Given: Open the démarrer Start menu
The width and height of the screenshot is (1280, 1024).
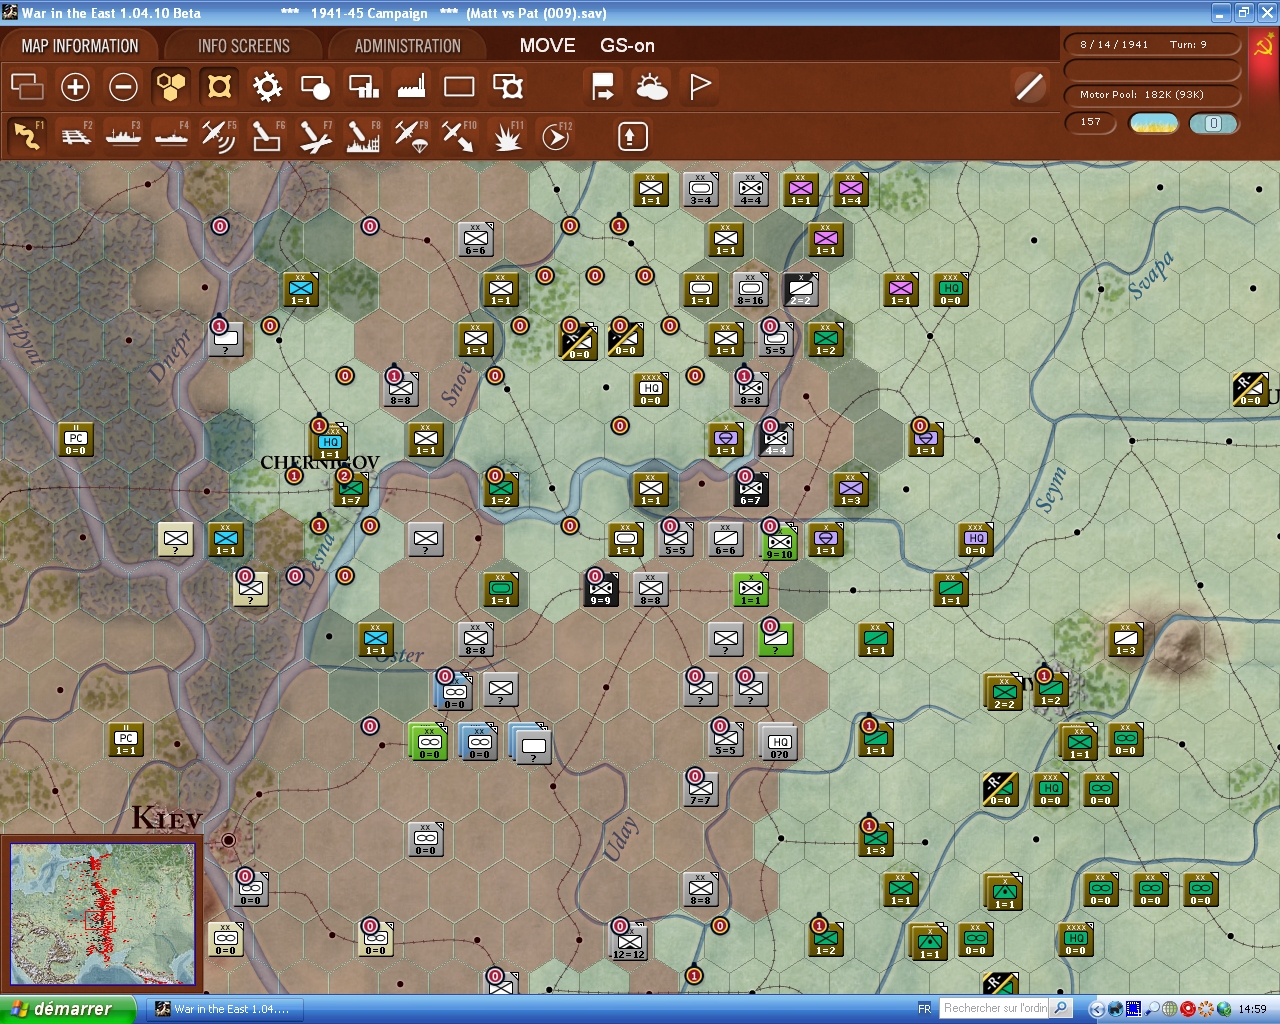Looking at the screenshot, I should point(67,1009).
